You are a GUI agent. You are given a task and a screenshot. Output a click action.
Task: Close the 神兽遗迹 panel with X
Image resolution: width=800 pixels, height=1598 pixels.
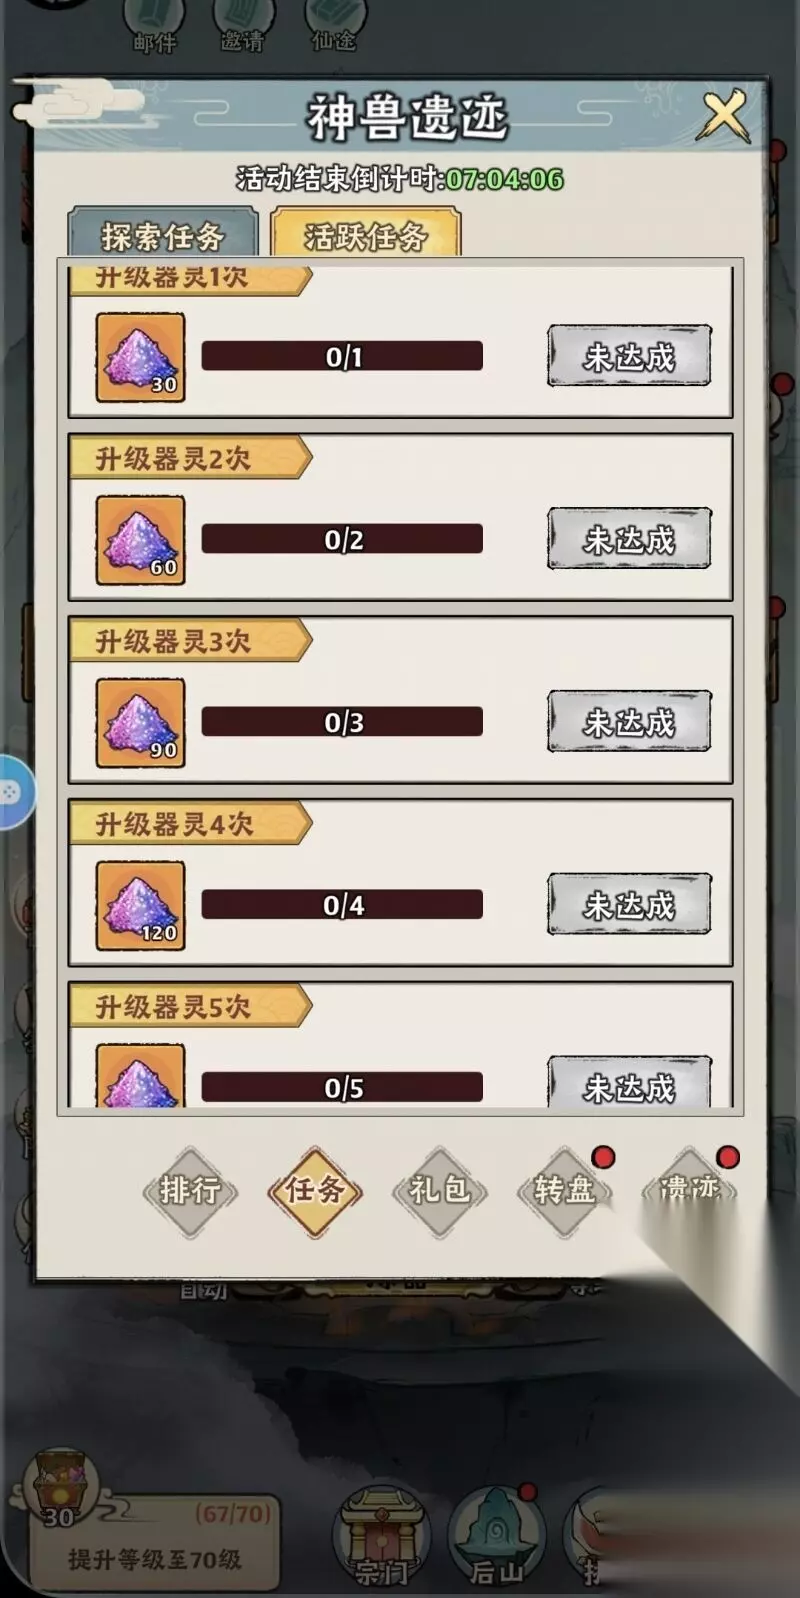[724, 117]
